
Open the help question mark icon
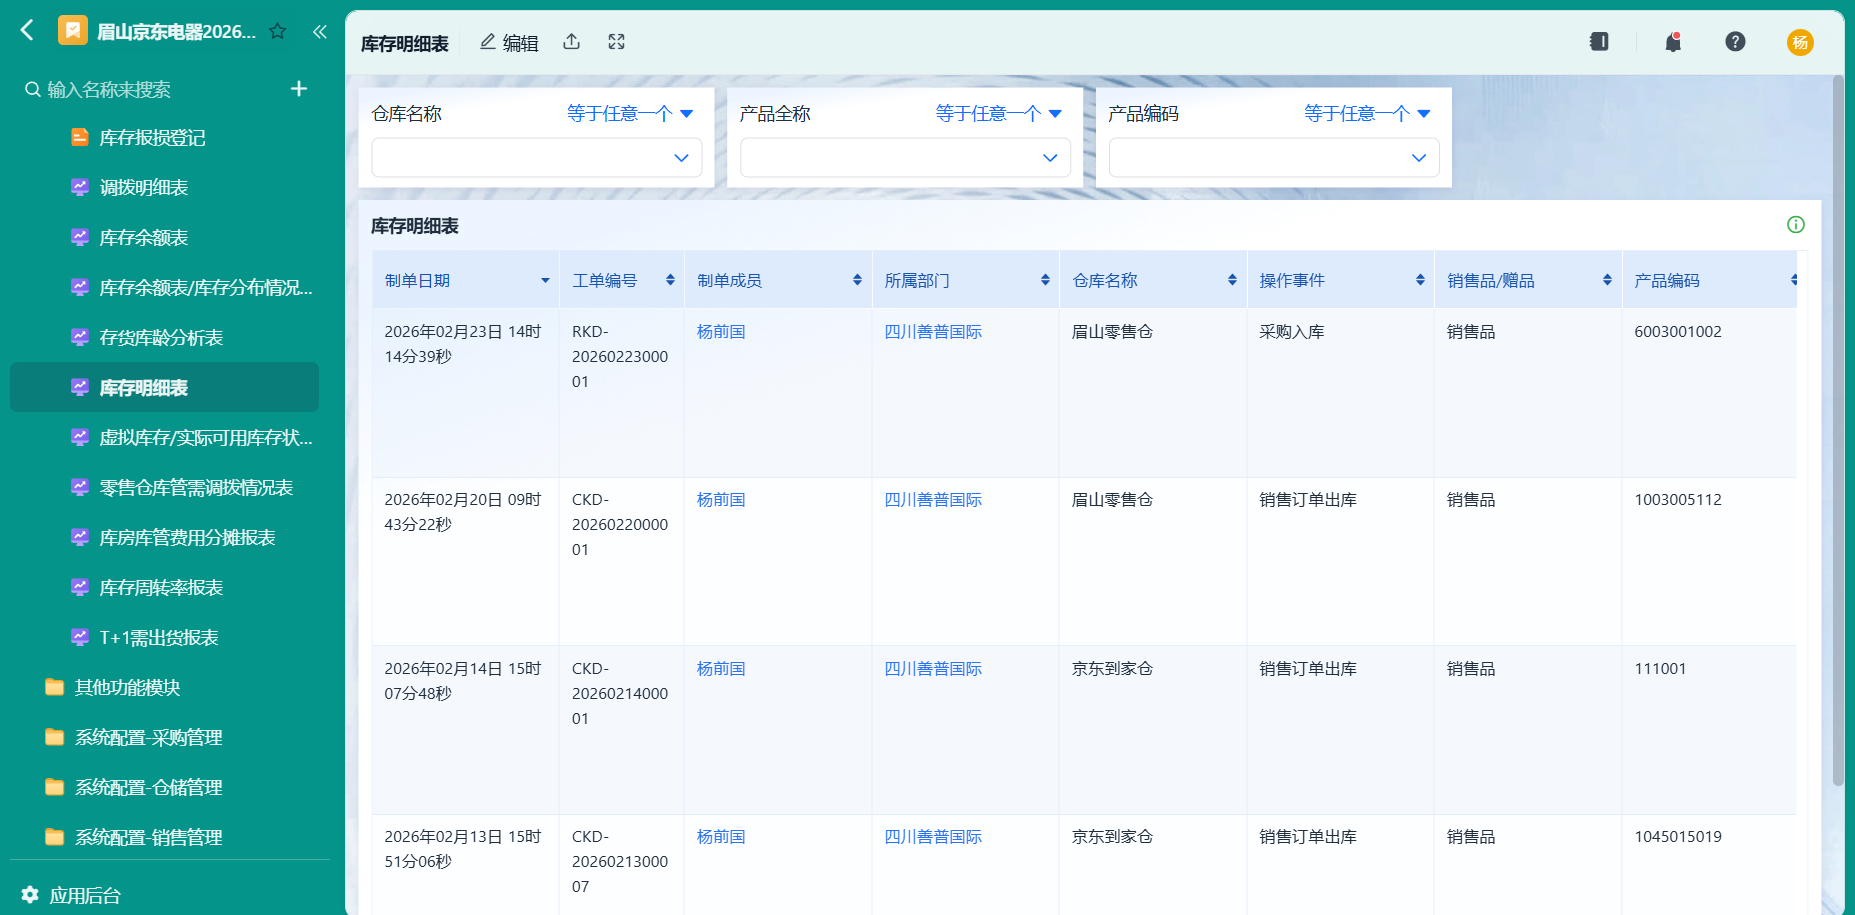click(x=1735, y=42)
